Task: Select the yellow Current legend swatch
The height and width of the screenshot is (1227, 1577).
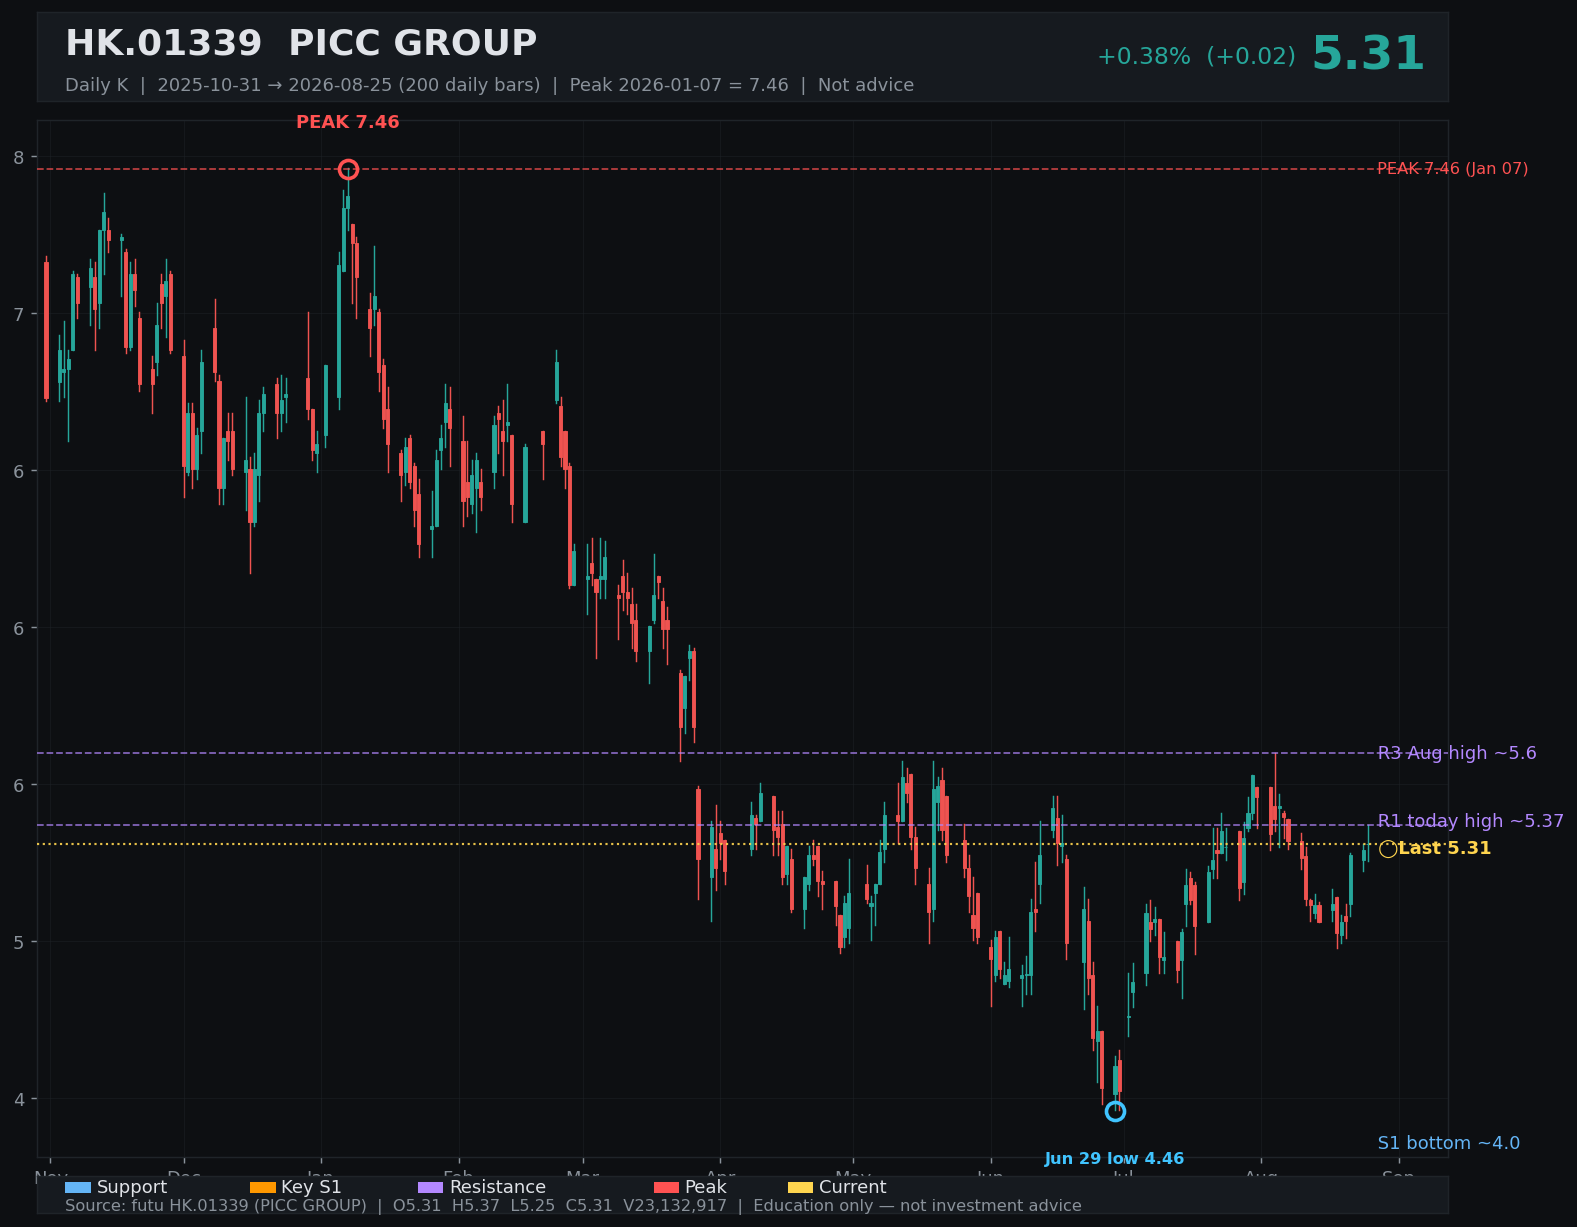Action: point(801,1187)
